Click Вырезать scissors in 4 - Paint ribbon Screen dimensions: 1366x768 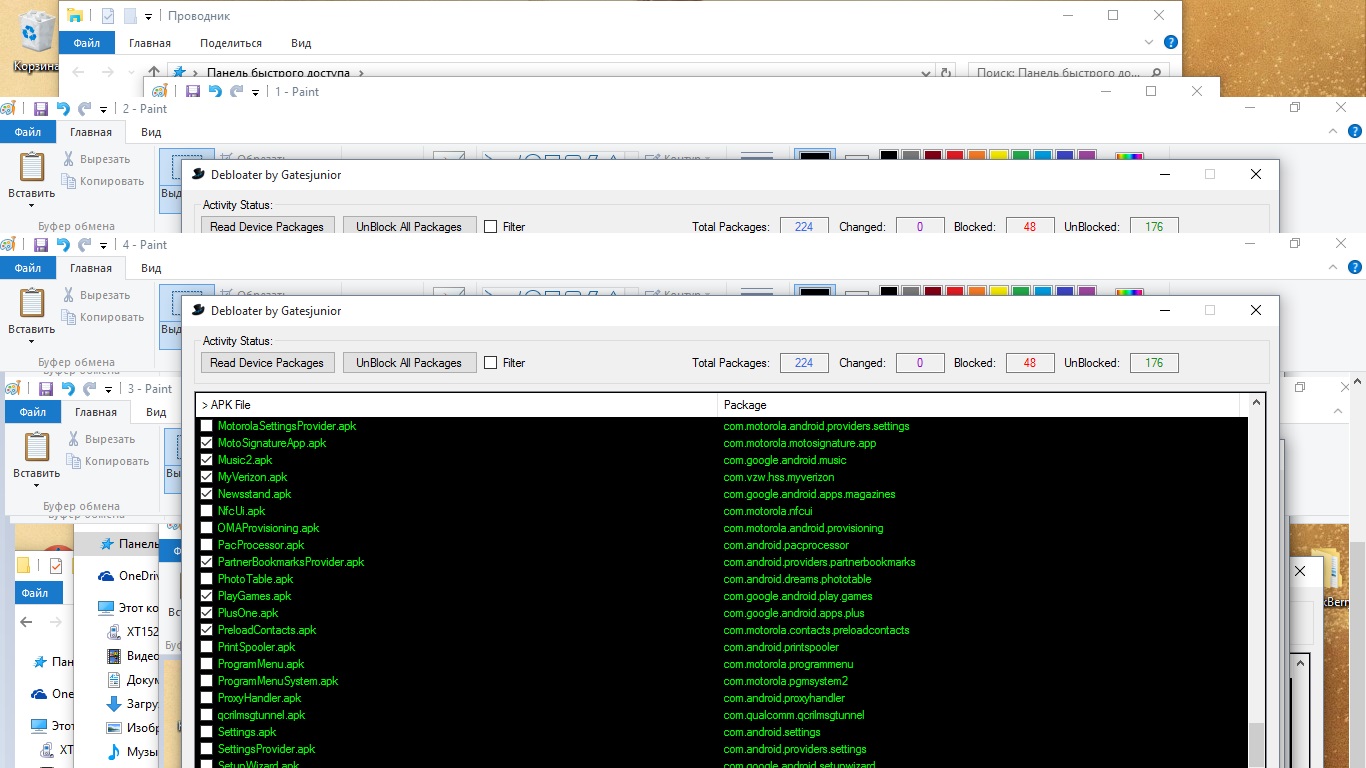pyautogui.click(x=69, y=295)
